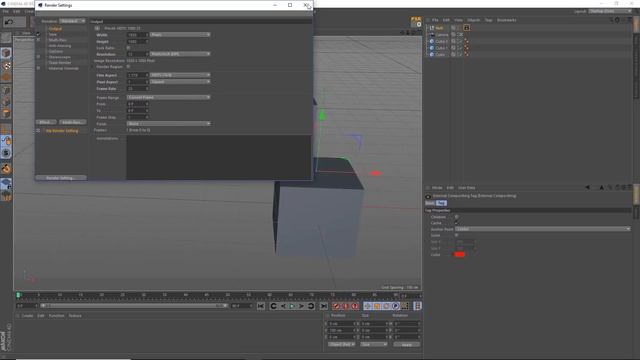Toggle the Save checkbox in Render Settings
The width and height of the screenshot is (640, 360).
tap(38, 34)
